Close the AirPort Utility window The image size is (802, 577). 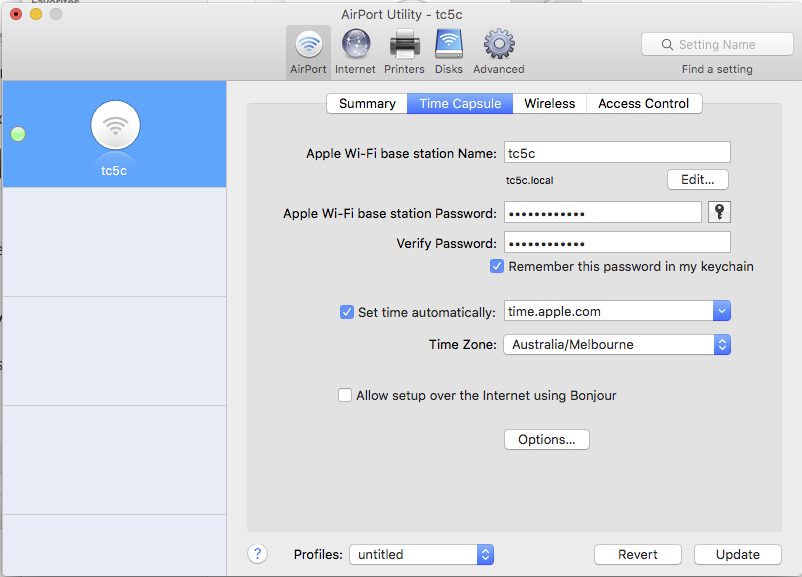click(16, 14)
